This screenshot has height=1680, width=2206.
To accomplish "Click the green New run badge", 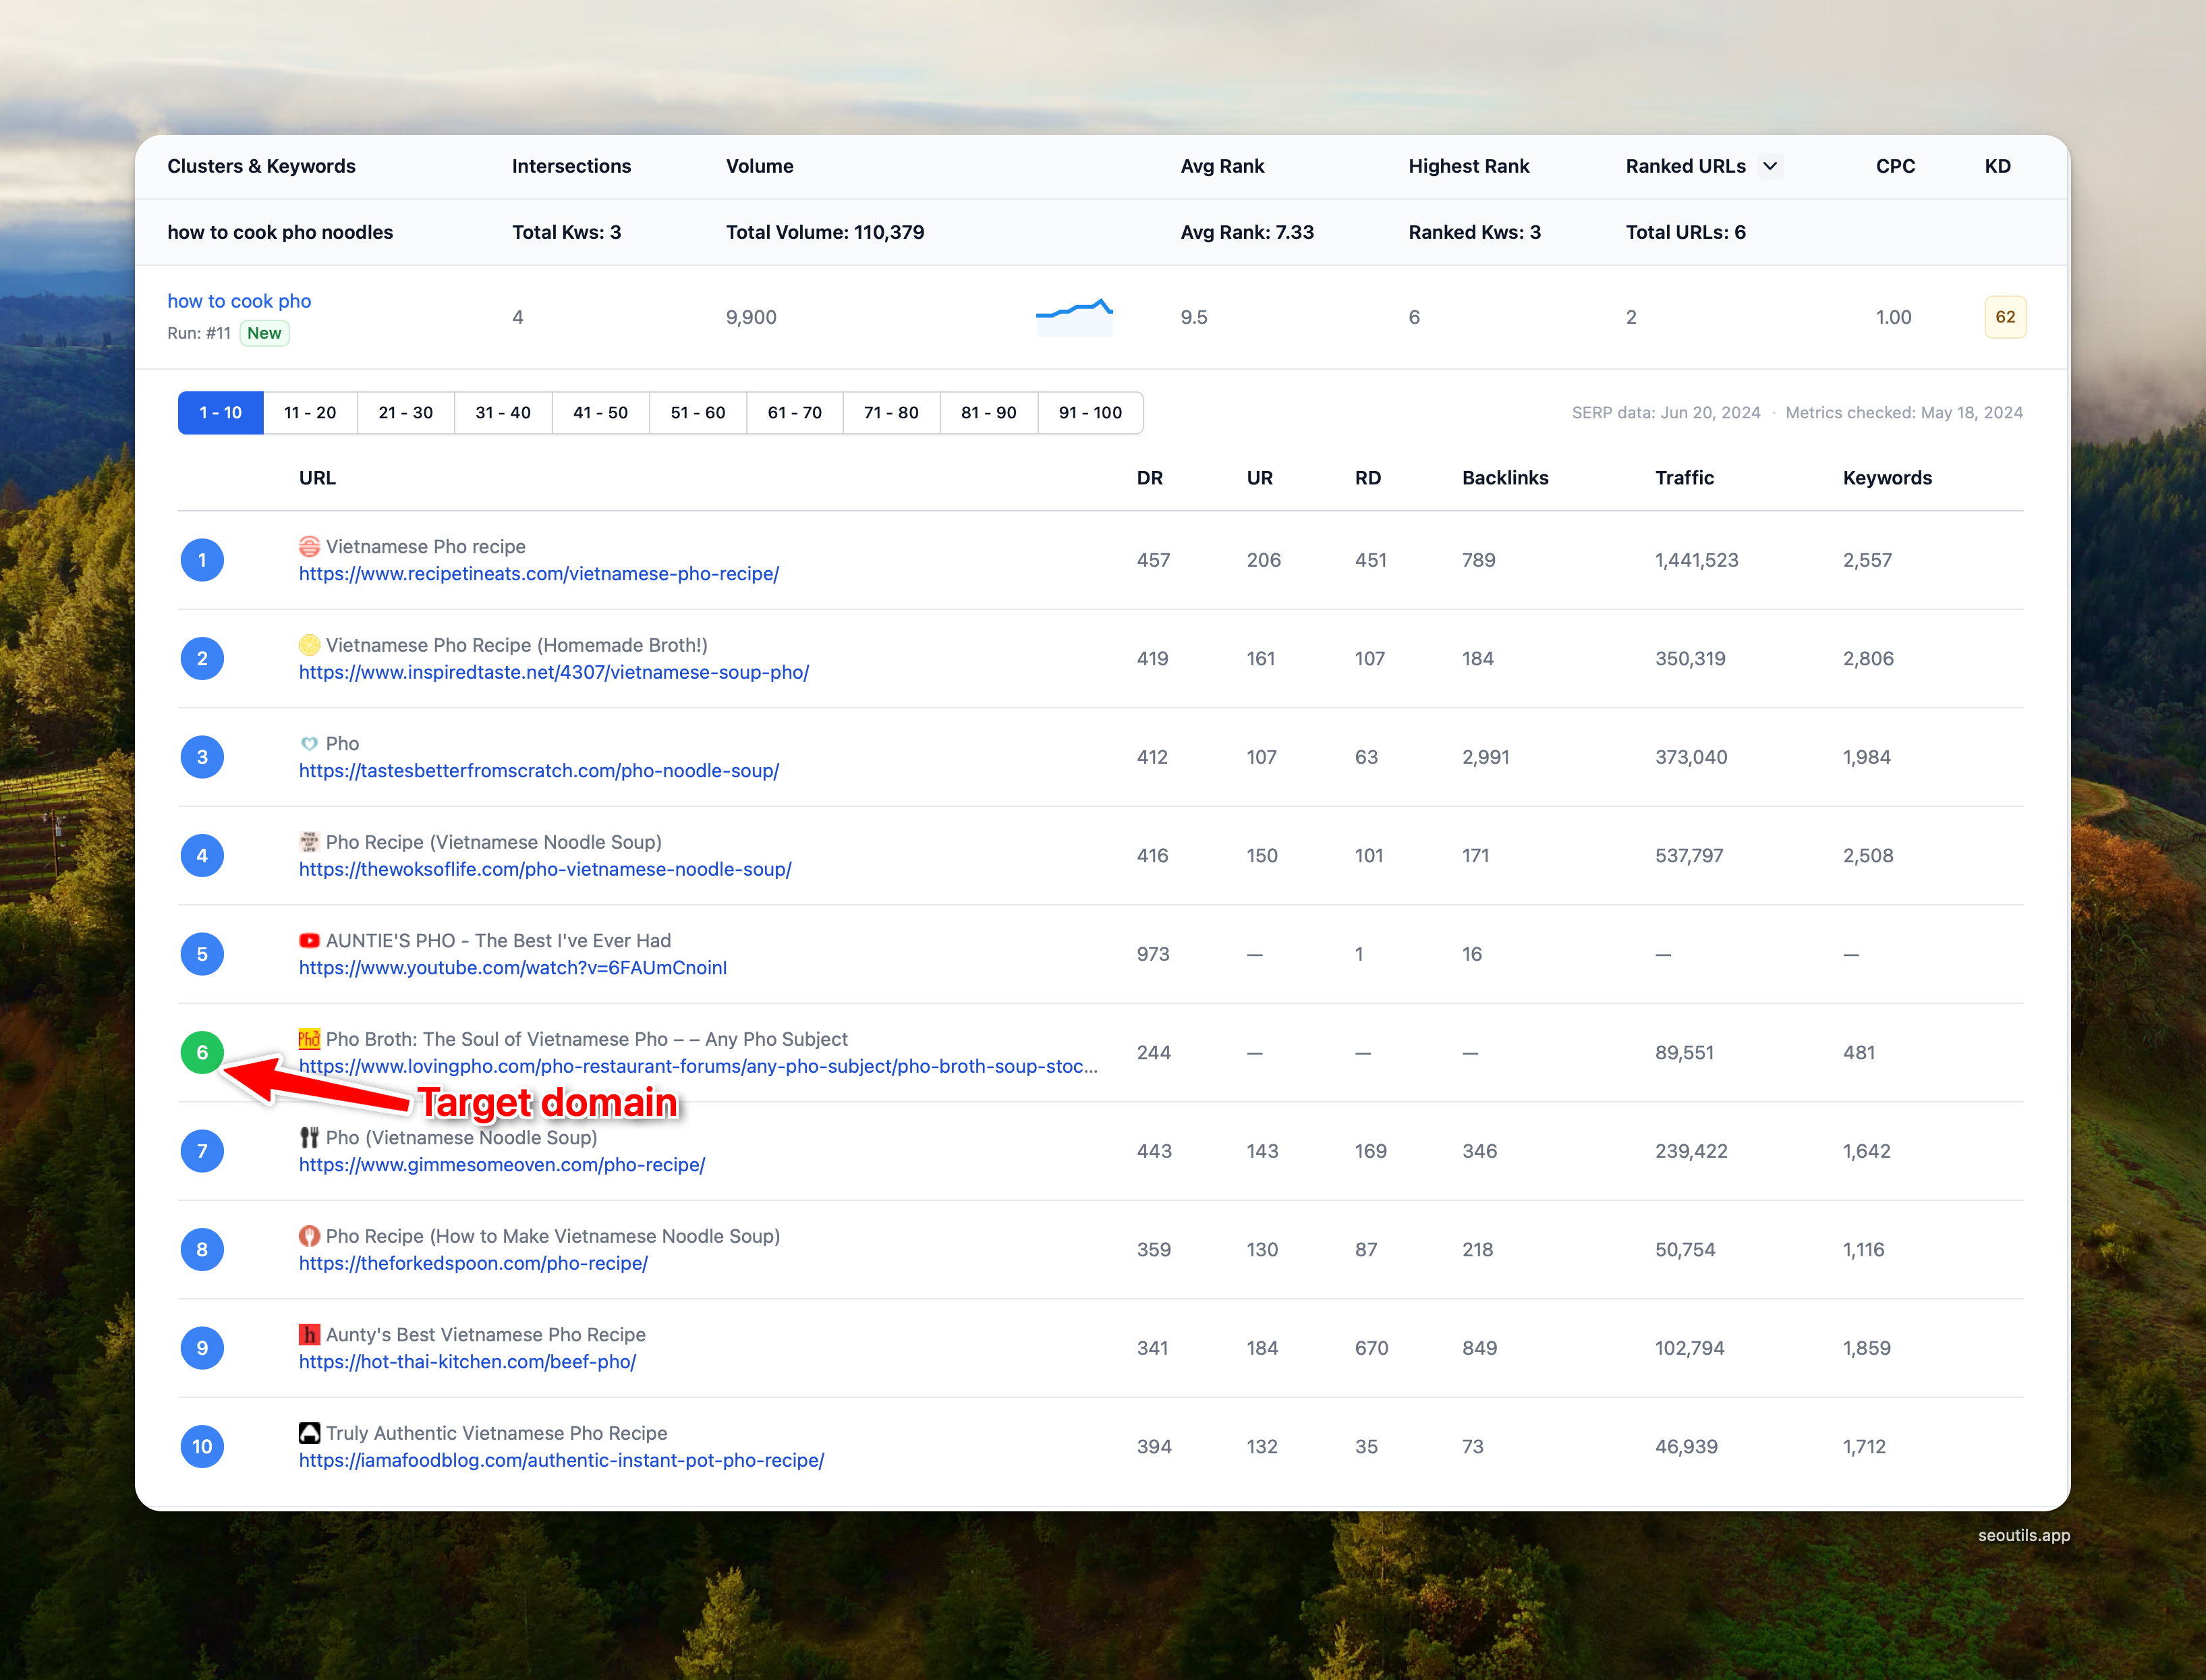I will [264, 333].
